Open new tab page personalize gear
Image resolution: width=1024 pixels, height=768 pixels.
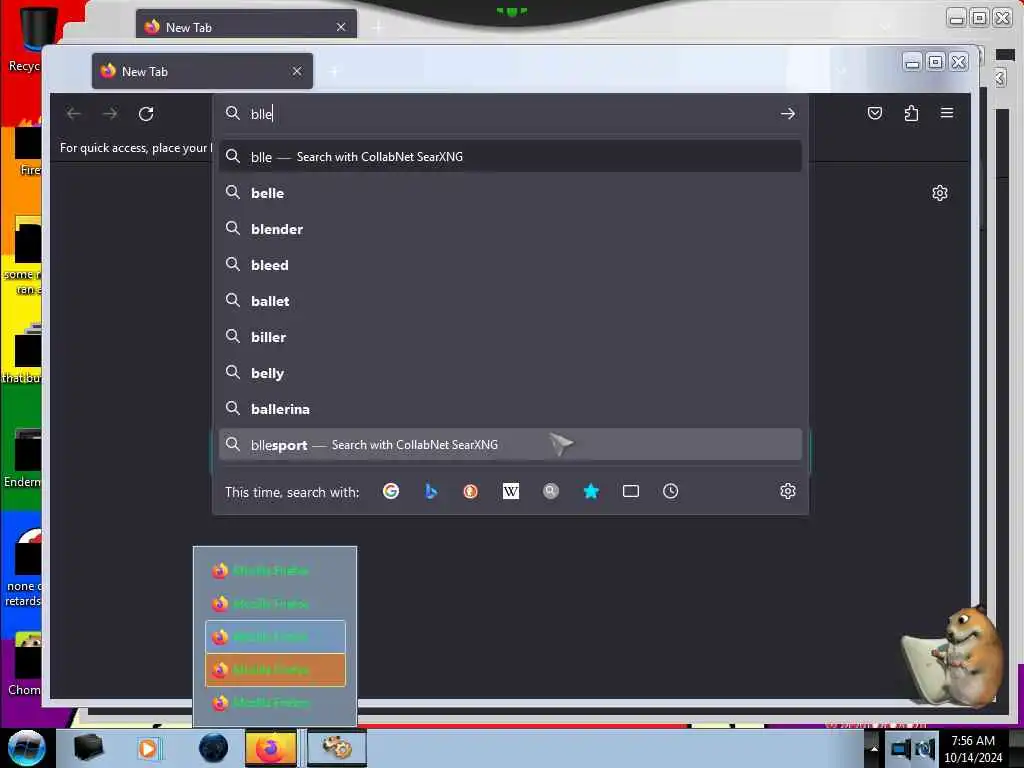tap(940, 193)
